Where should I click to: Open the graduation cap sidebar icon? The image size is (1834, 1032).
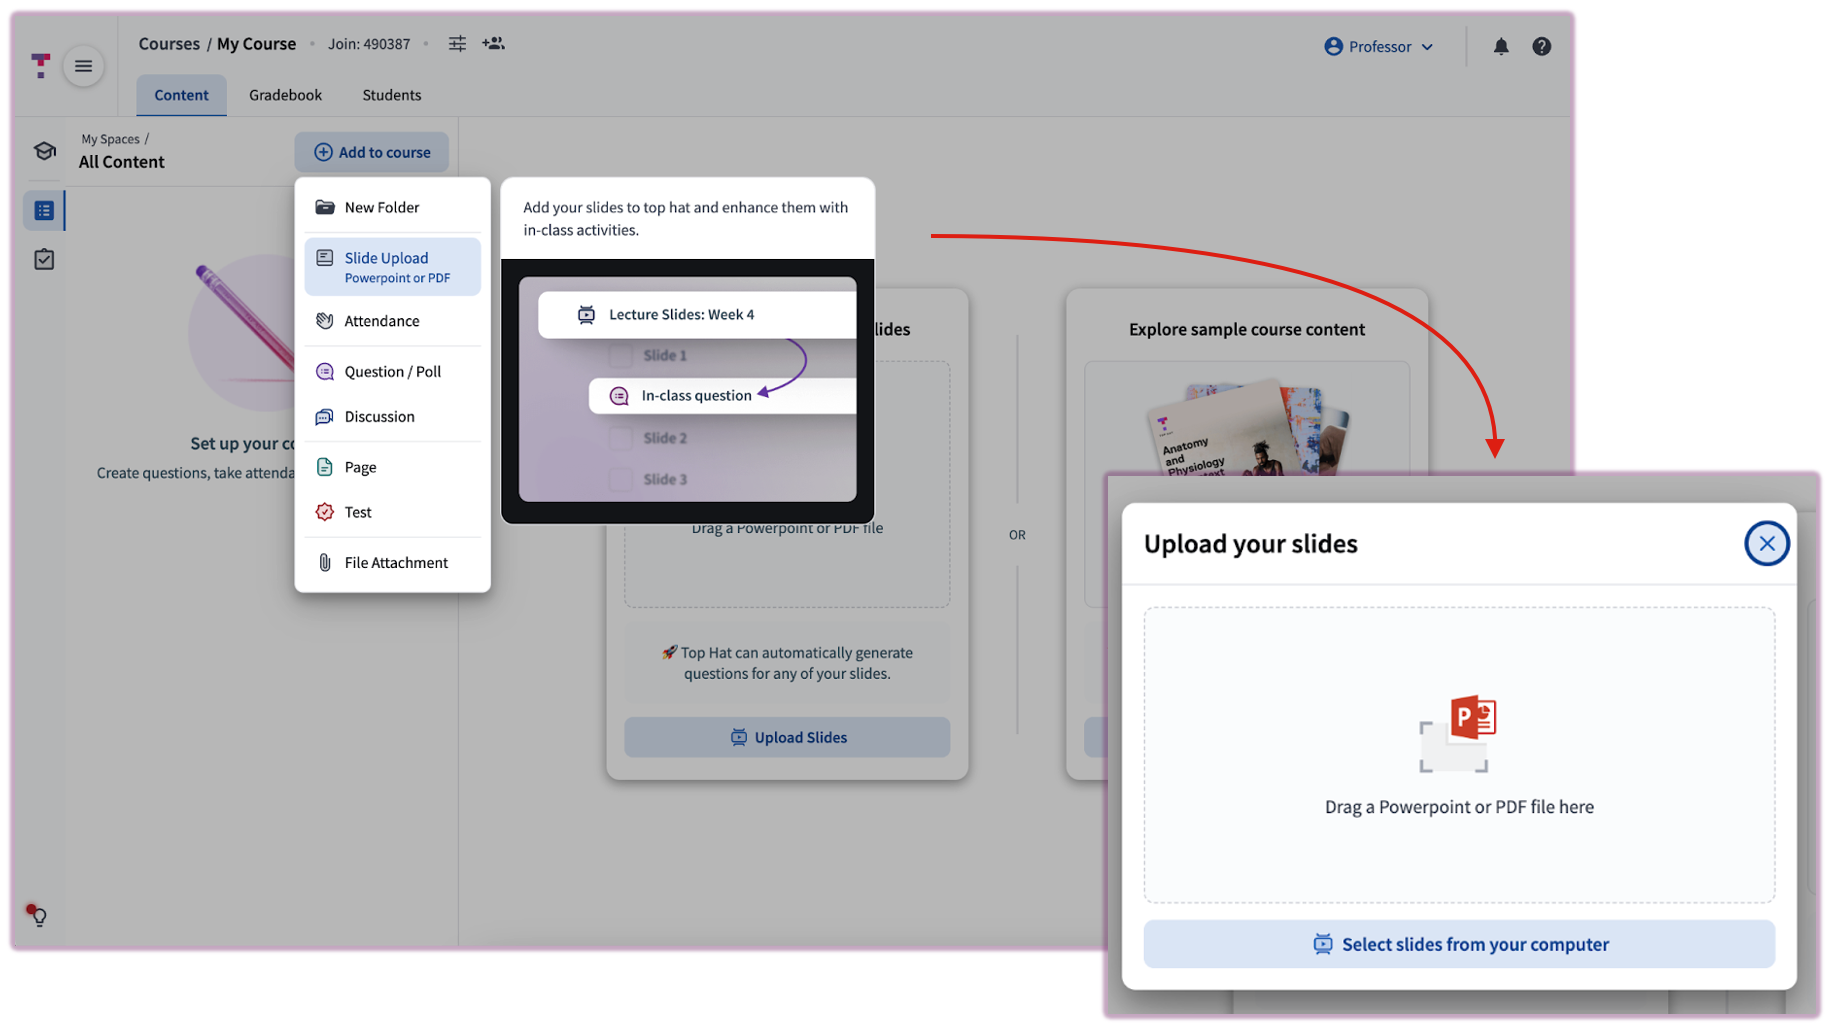(44, 151)
